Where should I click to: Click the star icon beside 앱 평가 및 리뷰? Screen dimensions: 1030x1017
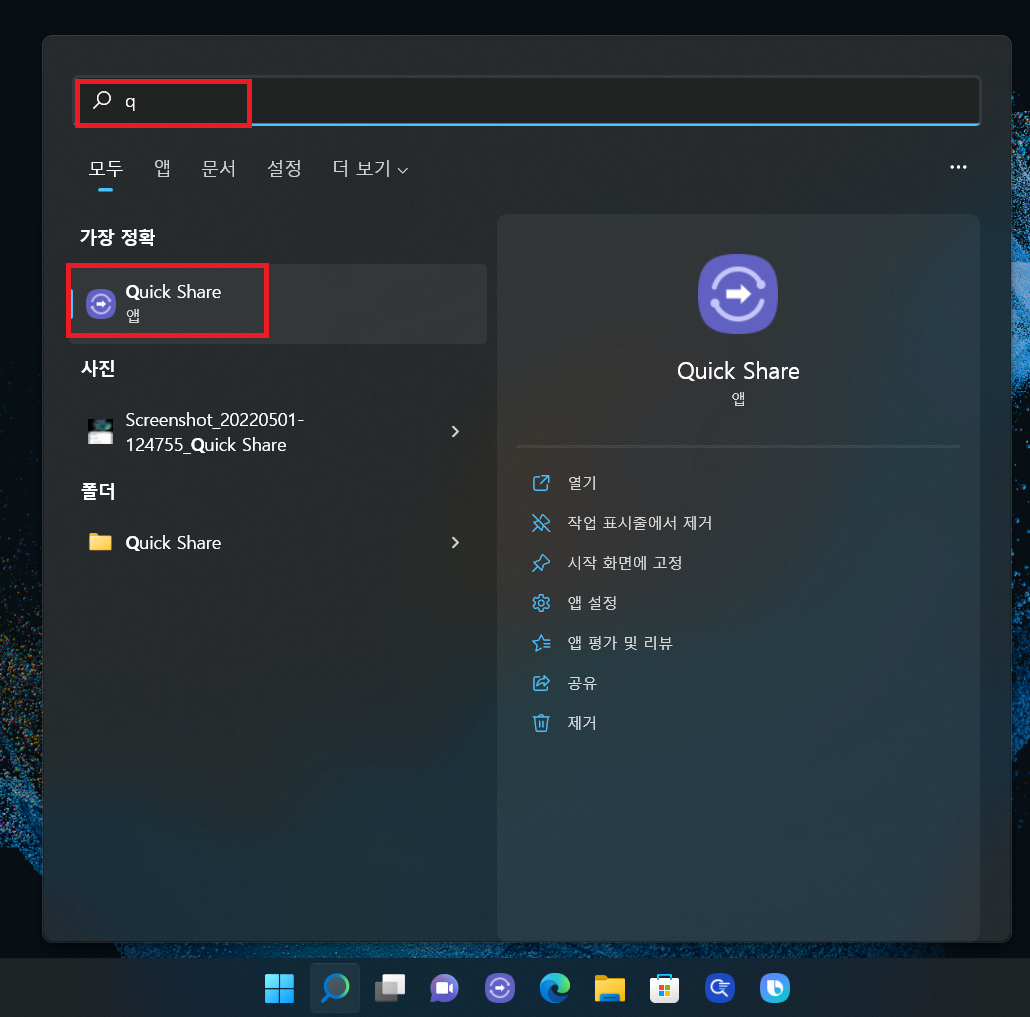coord(541,643)
